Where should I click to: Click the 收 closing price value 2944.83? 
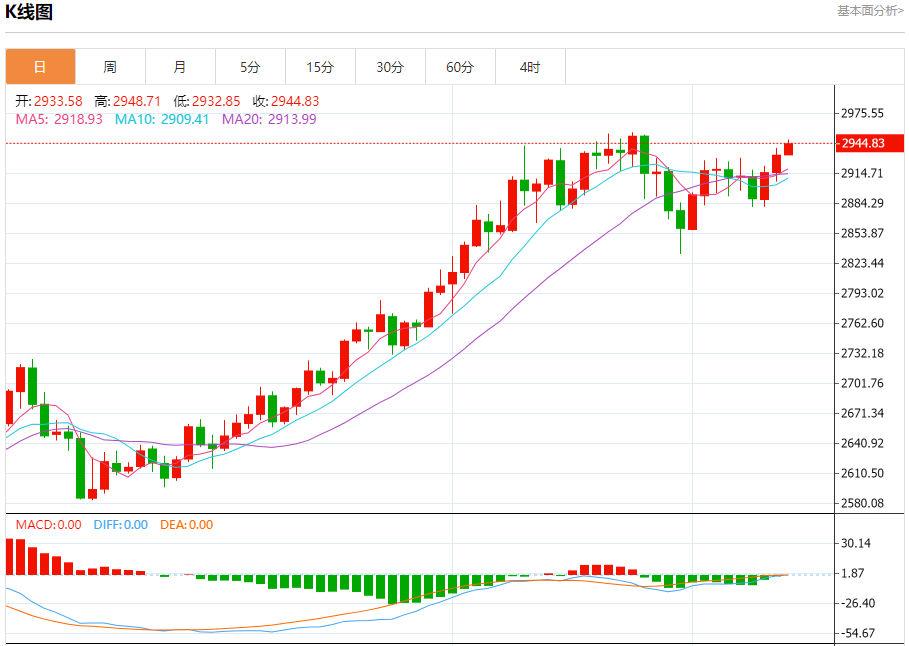pos(295,101)
